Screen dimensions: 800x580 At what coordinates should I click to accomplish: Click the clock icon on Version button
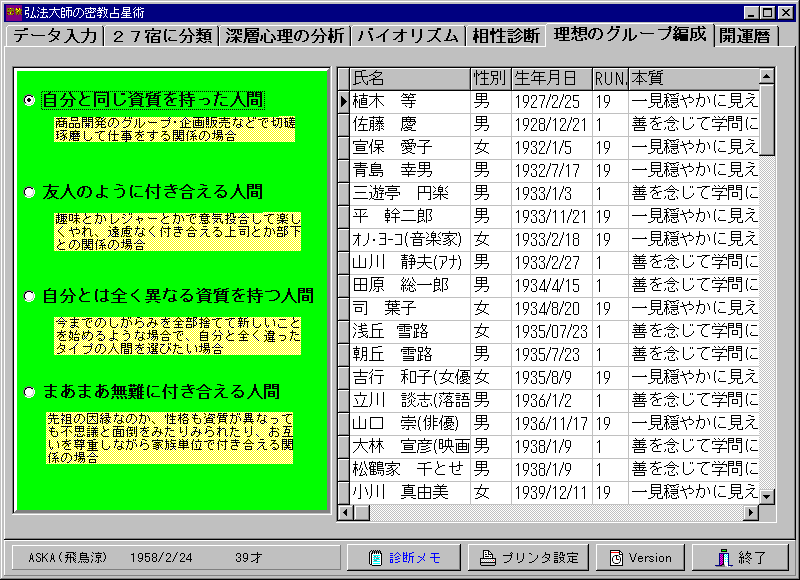(x=616, y=558)
